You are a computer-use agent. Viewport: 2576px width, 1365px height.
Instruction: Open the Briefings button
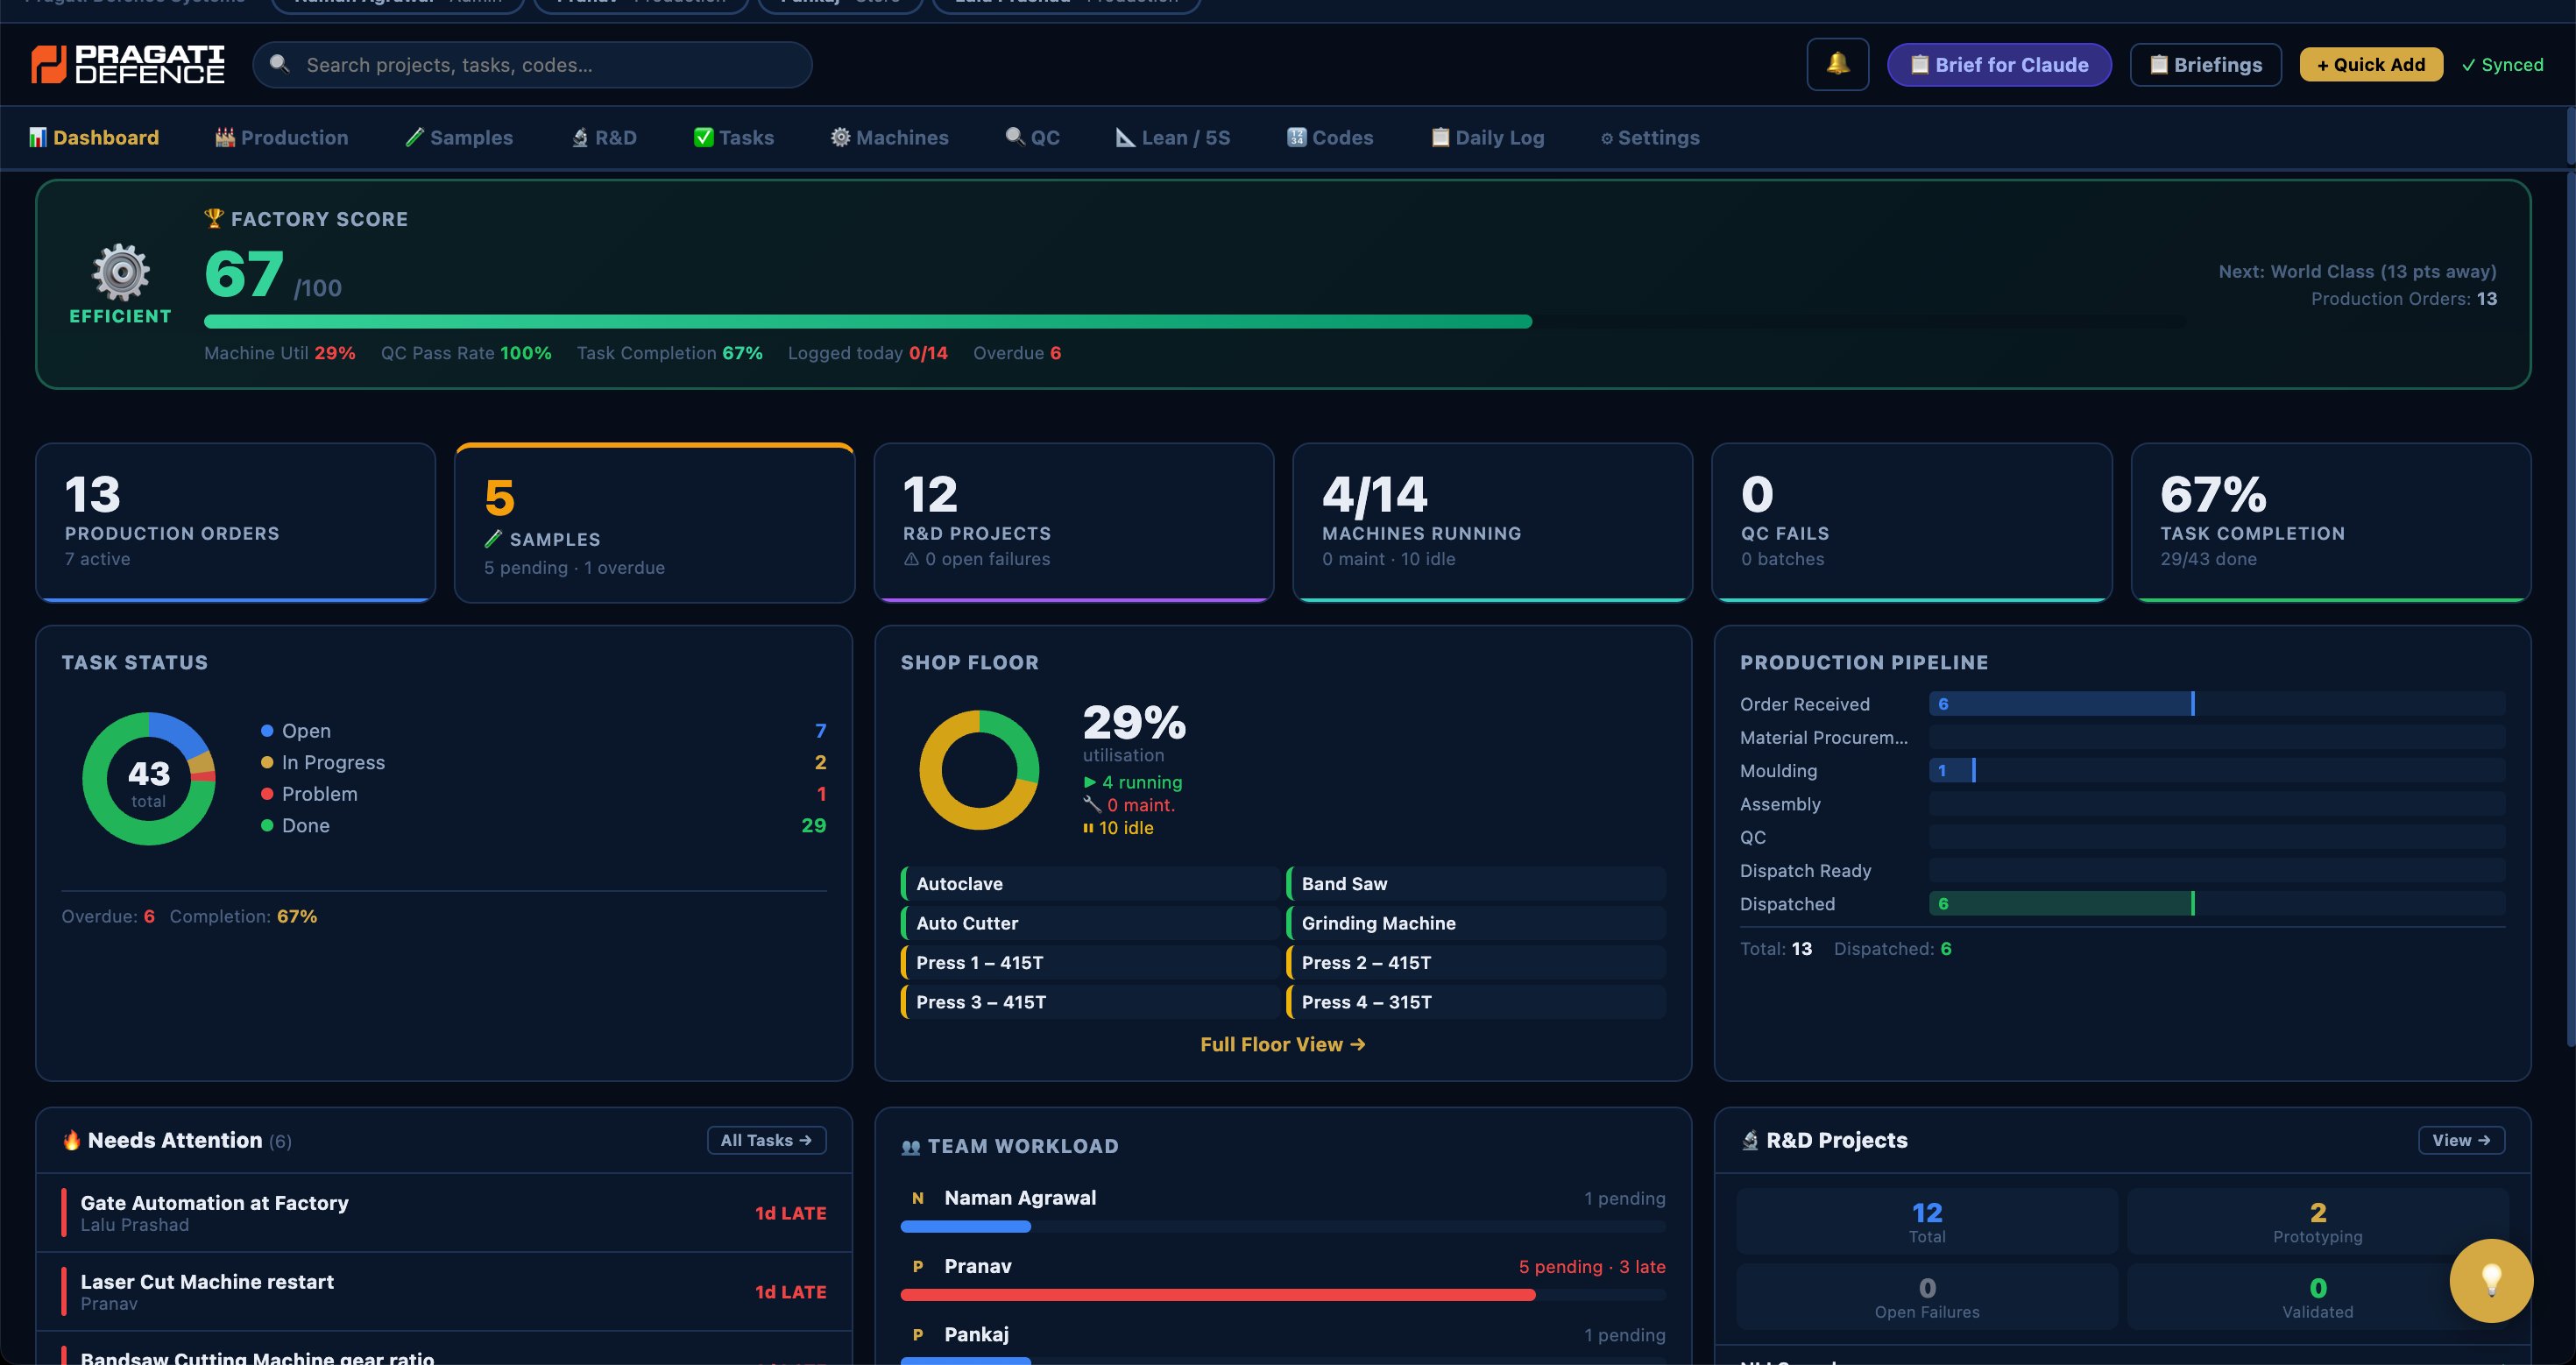(2205, 64)
